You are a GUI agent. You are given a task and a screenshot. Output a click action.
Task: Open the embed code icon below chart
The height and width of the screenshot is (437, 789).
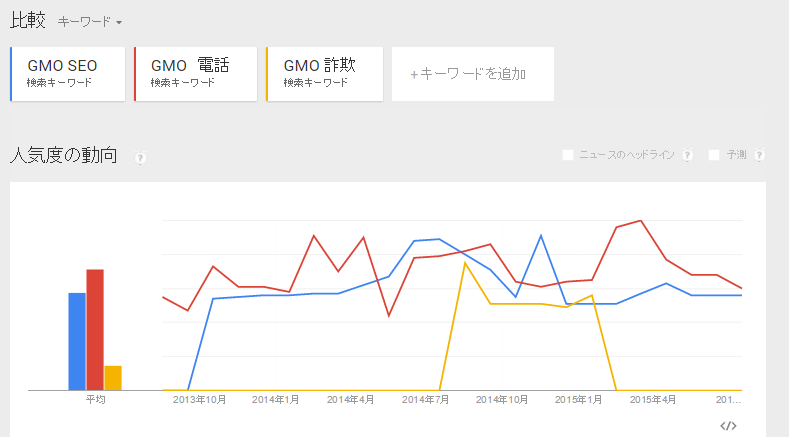click(728, 426)
